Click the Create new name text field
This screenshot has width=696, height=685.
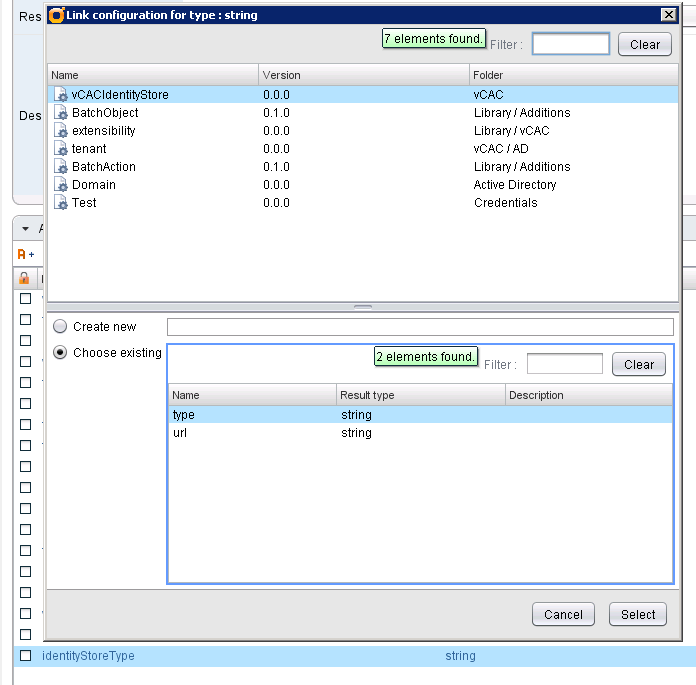(x=420, y=327)
